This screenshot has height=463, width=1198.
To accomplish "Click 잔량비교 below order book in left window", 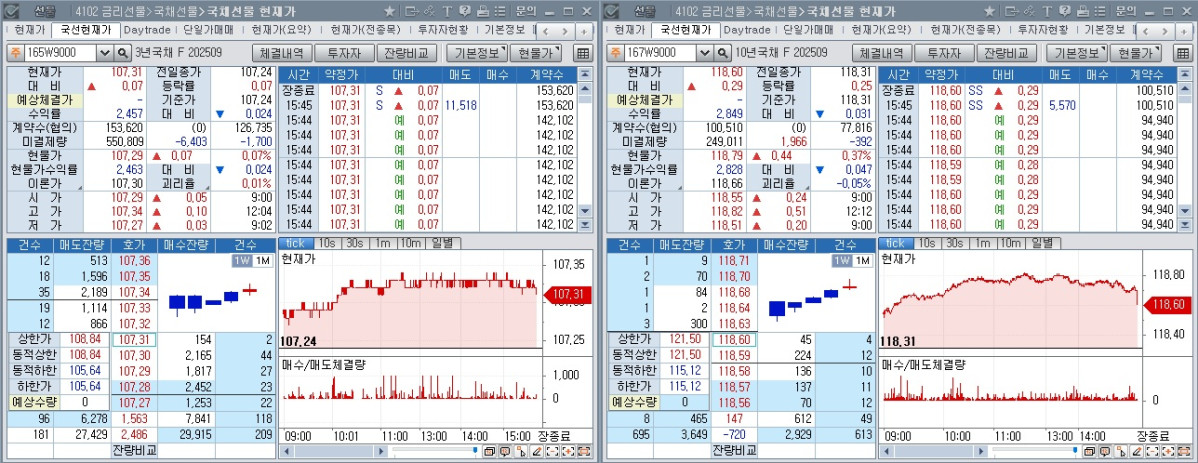I will coord(134,449).
